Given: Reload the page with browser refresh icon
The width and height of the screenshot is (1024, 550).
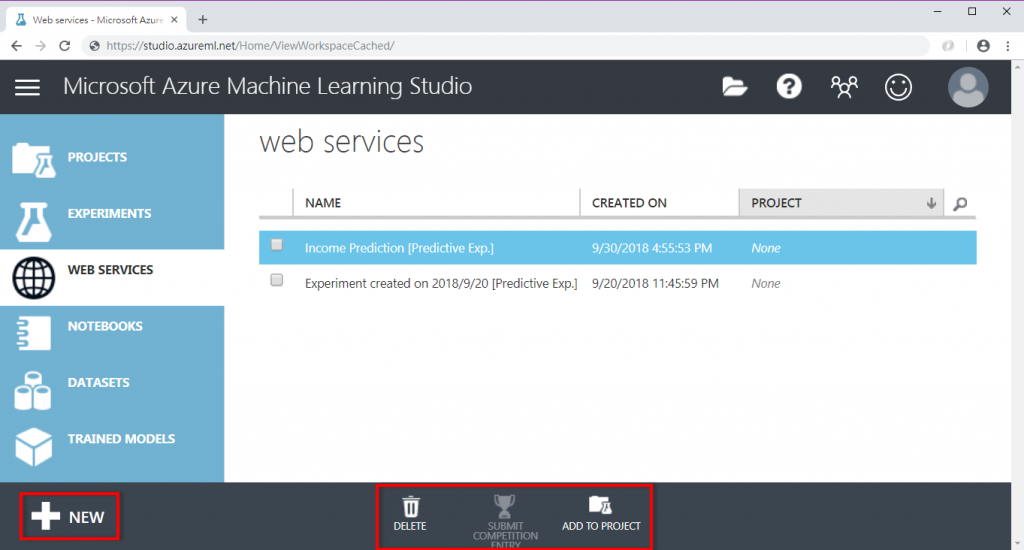Looking at the screenshot, I should pyautogui.click(x=64, y=46).
